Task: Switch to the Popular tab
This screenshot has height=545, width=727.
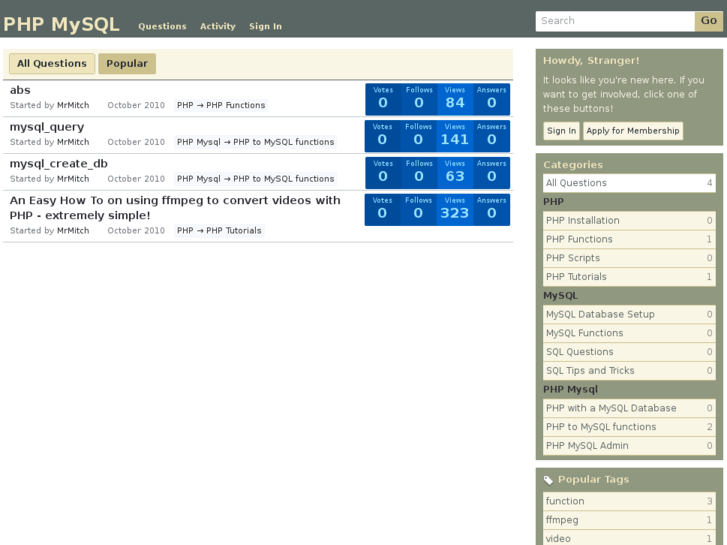Action: pos(127,64)
